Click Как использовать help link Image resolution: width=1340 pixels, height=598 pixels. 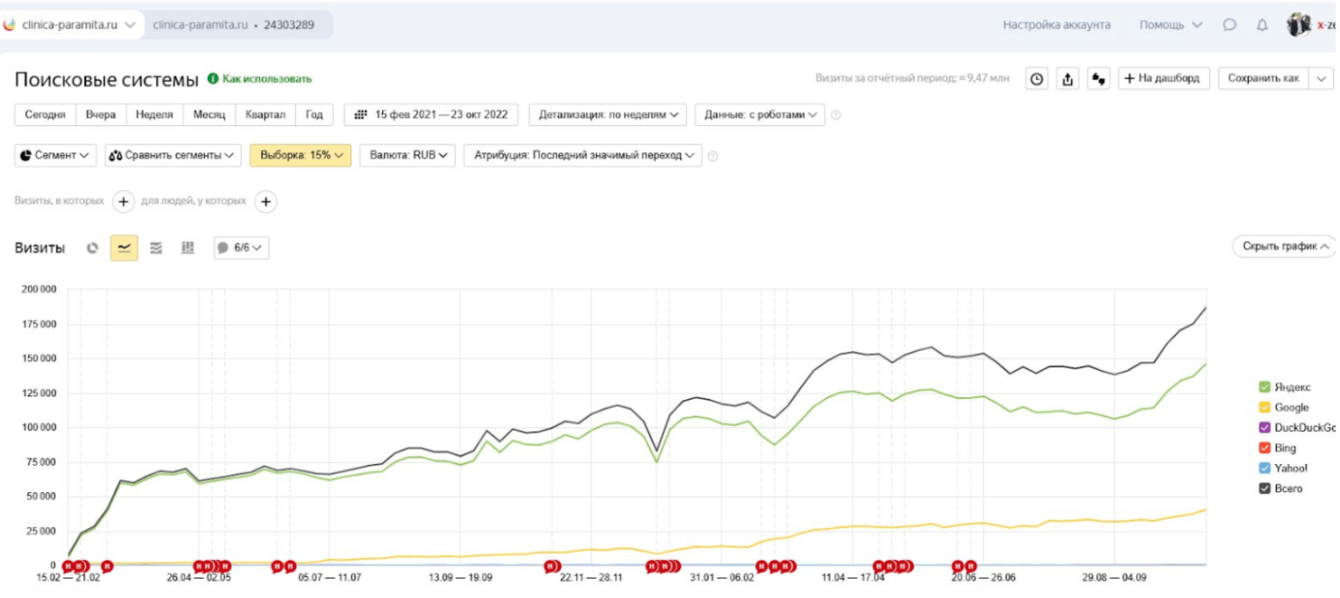(x=260, y=79)
